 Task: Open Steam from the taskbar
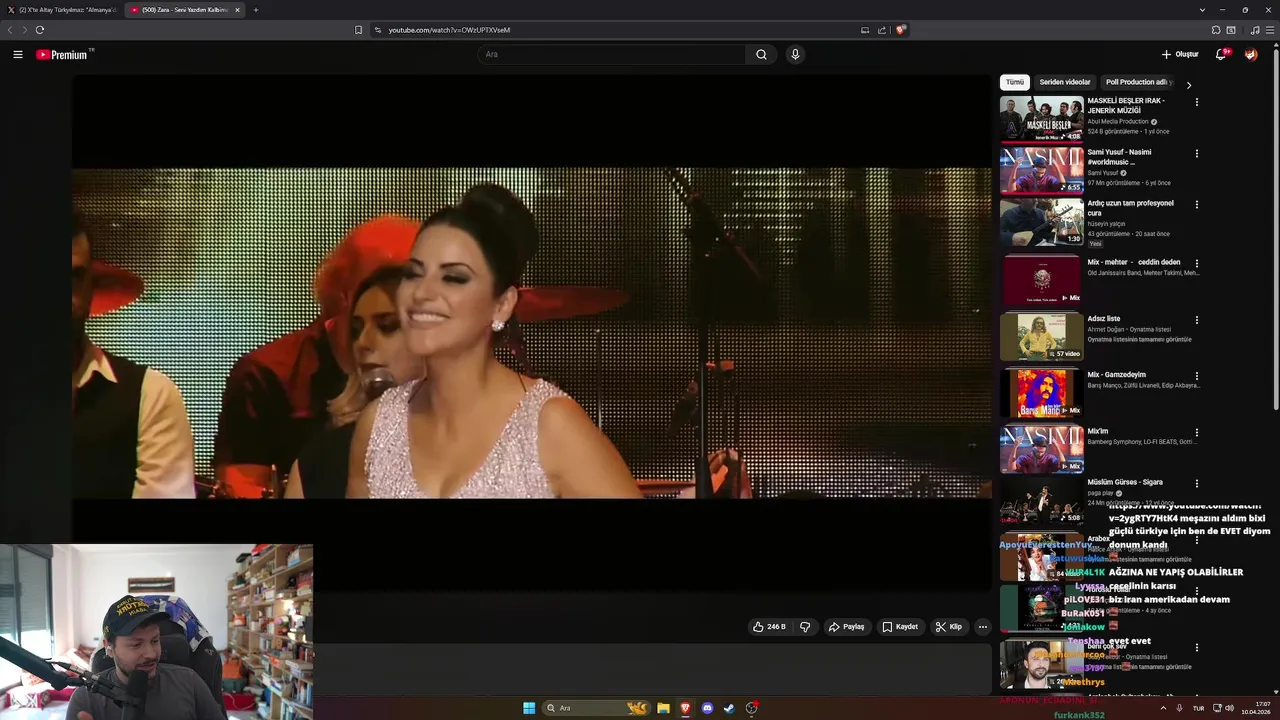pos(729,708)
